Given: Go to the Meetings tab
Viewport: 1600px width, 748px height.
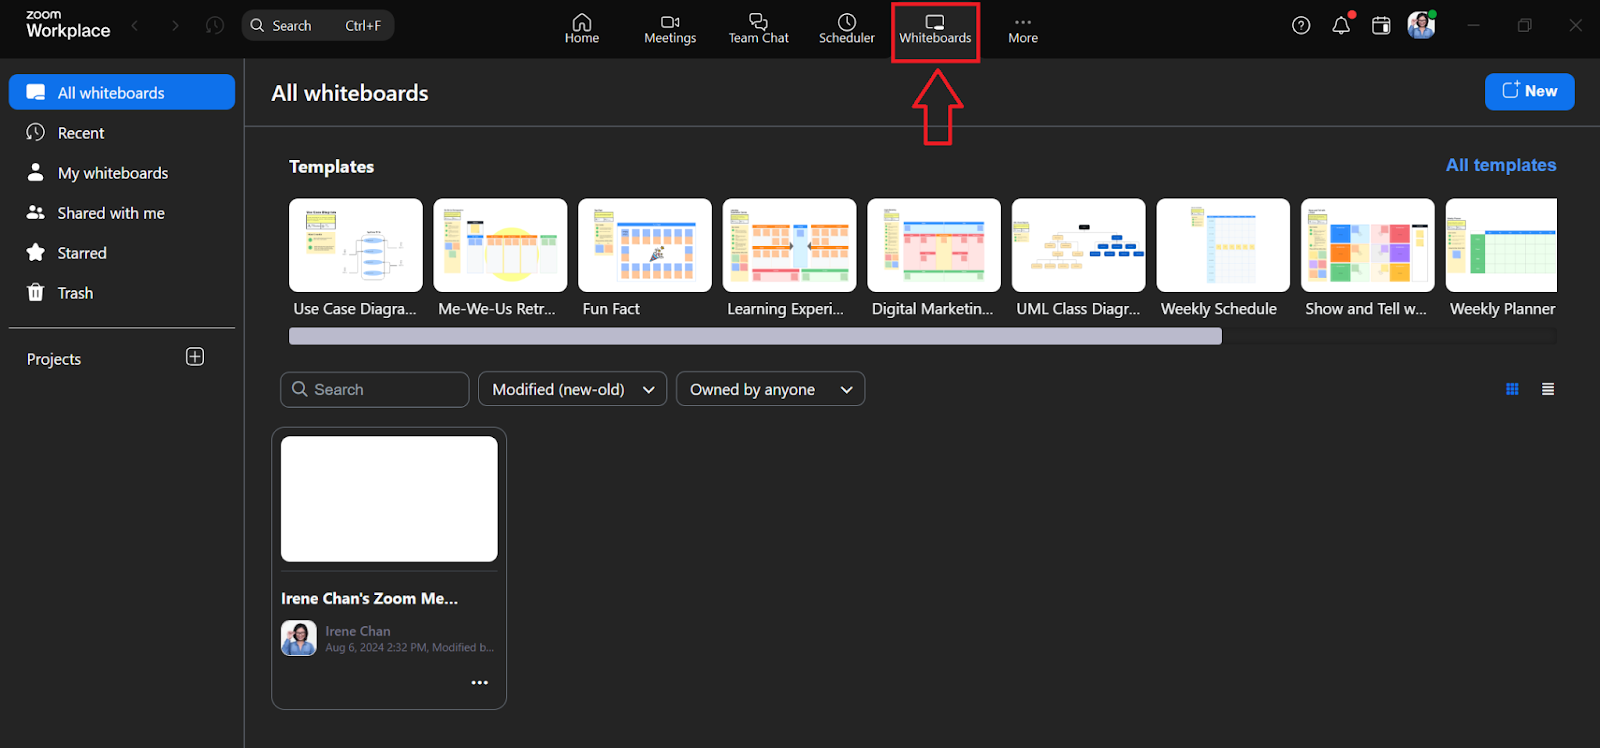Looking at the screenshot, I should (670, 29).
